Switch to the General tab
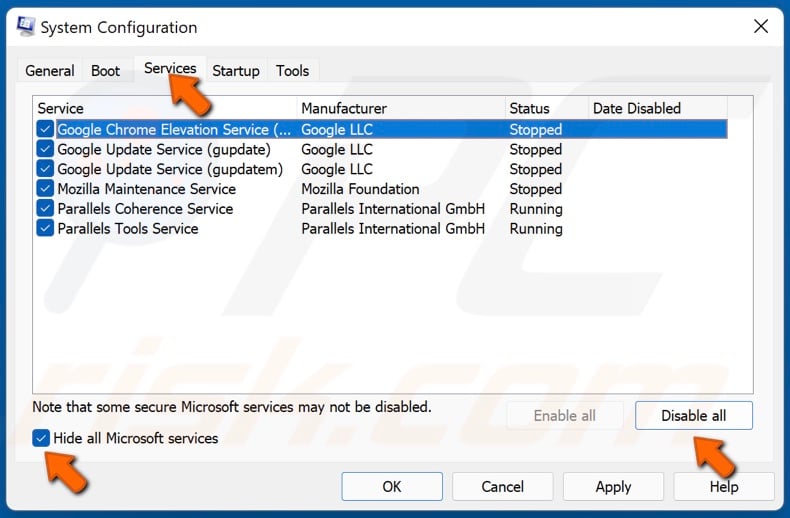This screenshot has height=518, width=790. [x=49, y=71]
